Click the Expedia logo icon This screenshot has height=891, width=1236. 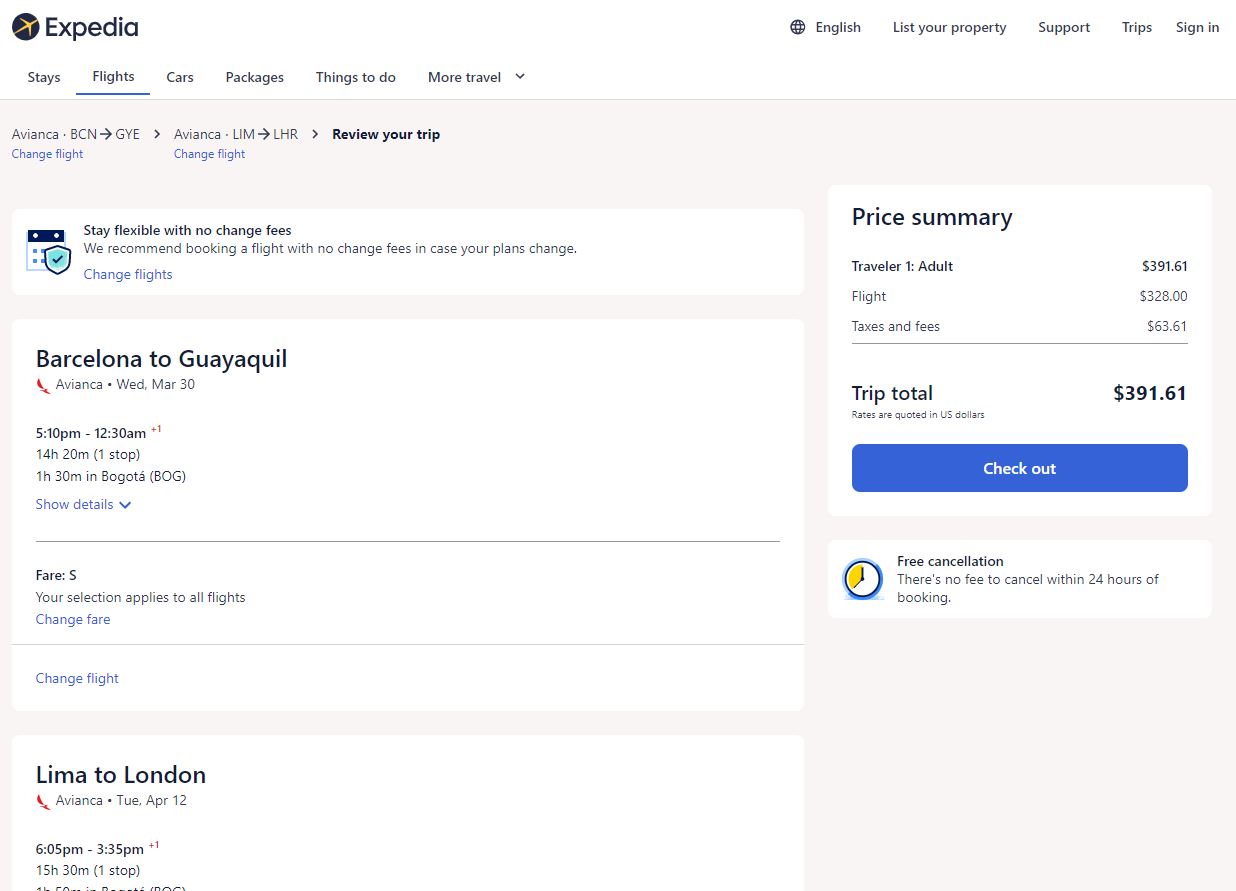pos(26,27)
